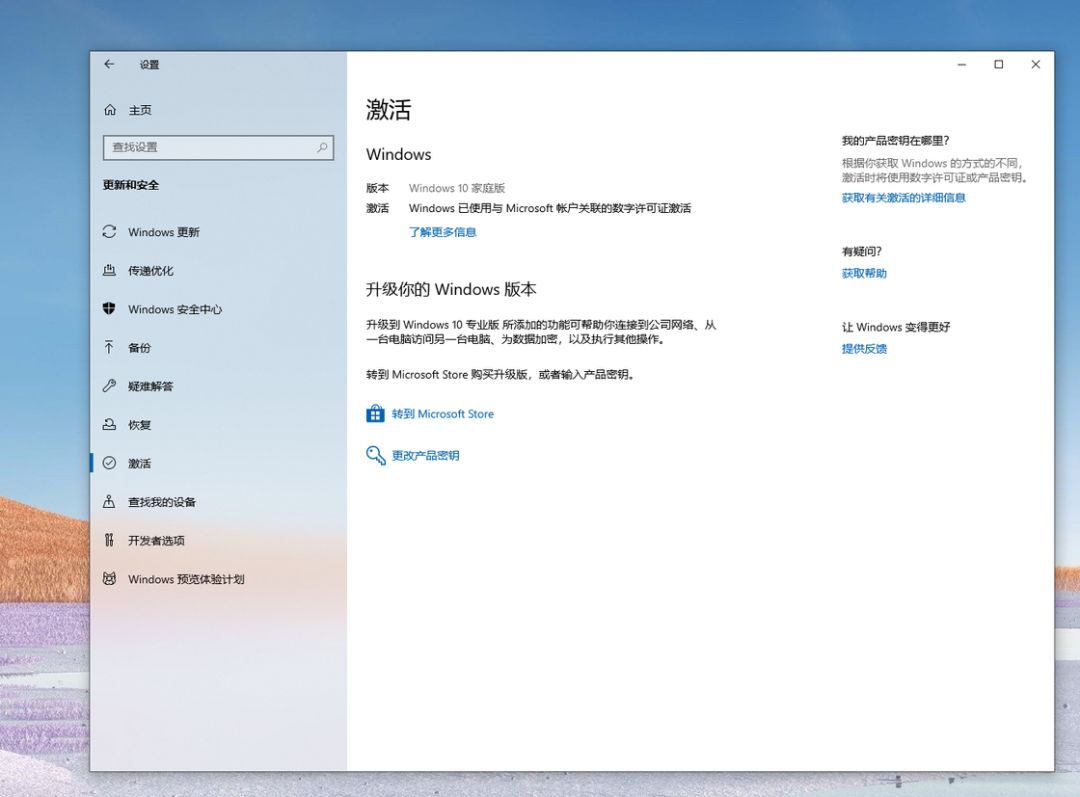Minimize the Settings window
Image resolution: width=1080 pixels, height=797 pixels.
click(962, 65)
